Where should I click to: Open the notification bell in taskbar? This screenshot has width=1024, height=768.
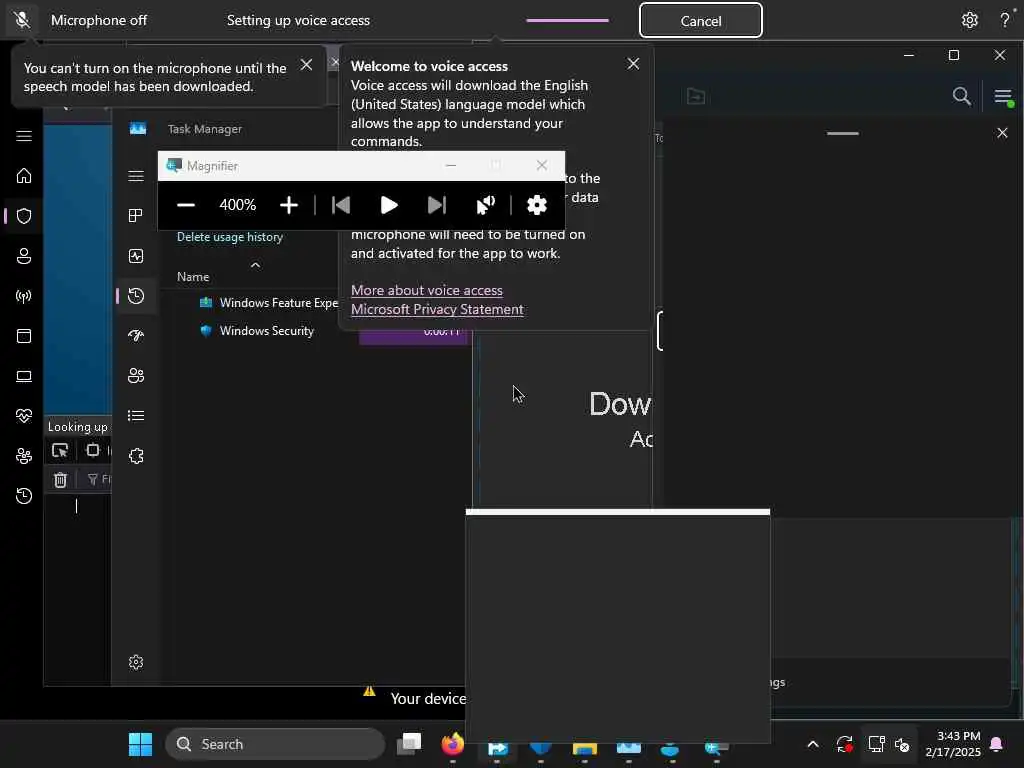pyautogui.click(x=997, y=744)
